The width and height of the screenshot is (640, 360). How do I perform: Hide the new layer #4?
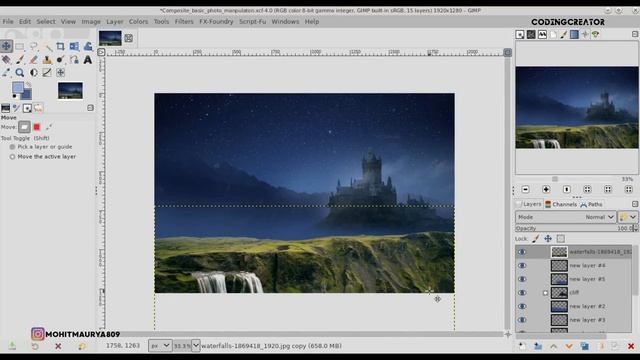tap(522, 266)
